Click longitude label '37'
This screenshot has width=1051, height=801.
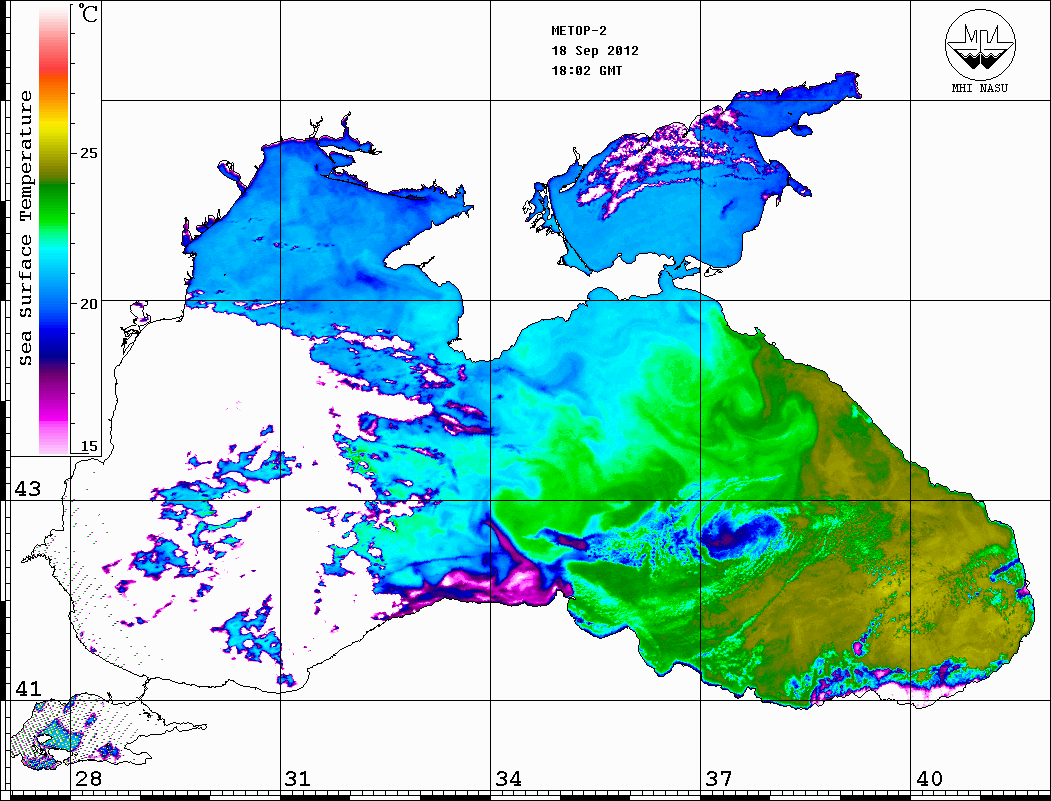click(719, 779)
